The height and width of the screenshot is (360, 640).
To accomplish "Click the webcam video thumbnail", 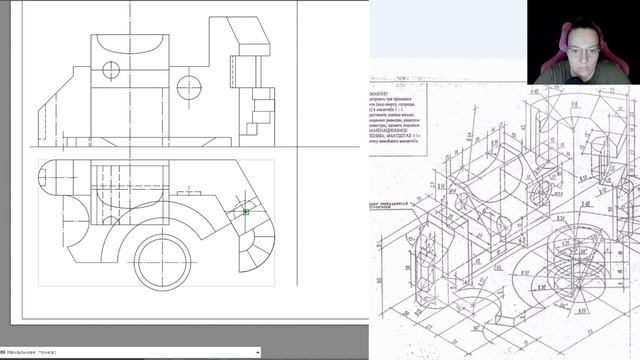I will pos(584,42).
